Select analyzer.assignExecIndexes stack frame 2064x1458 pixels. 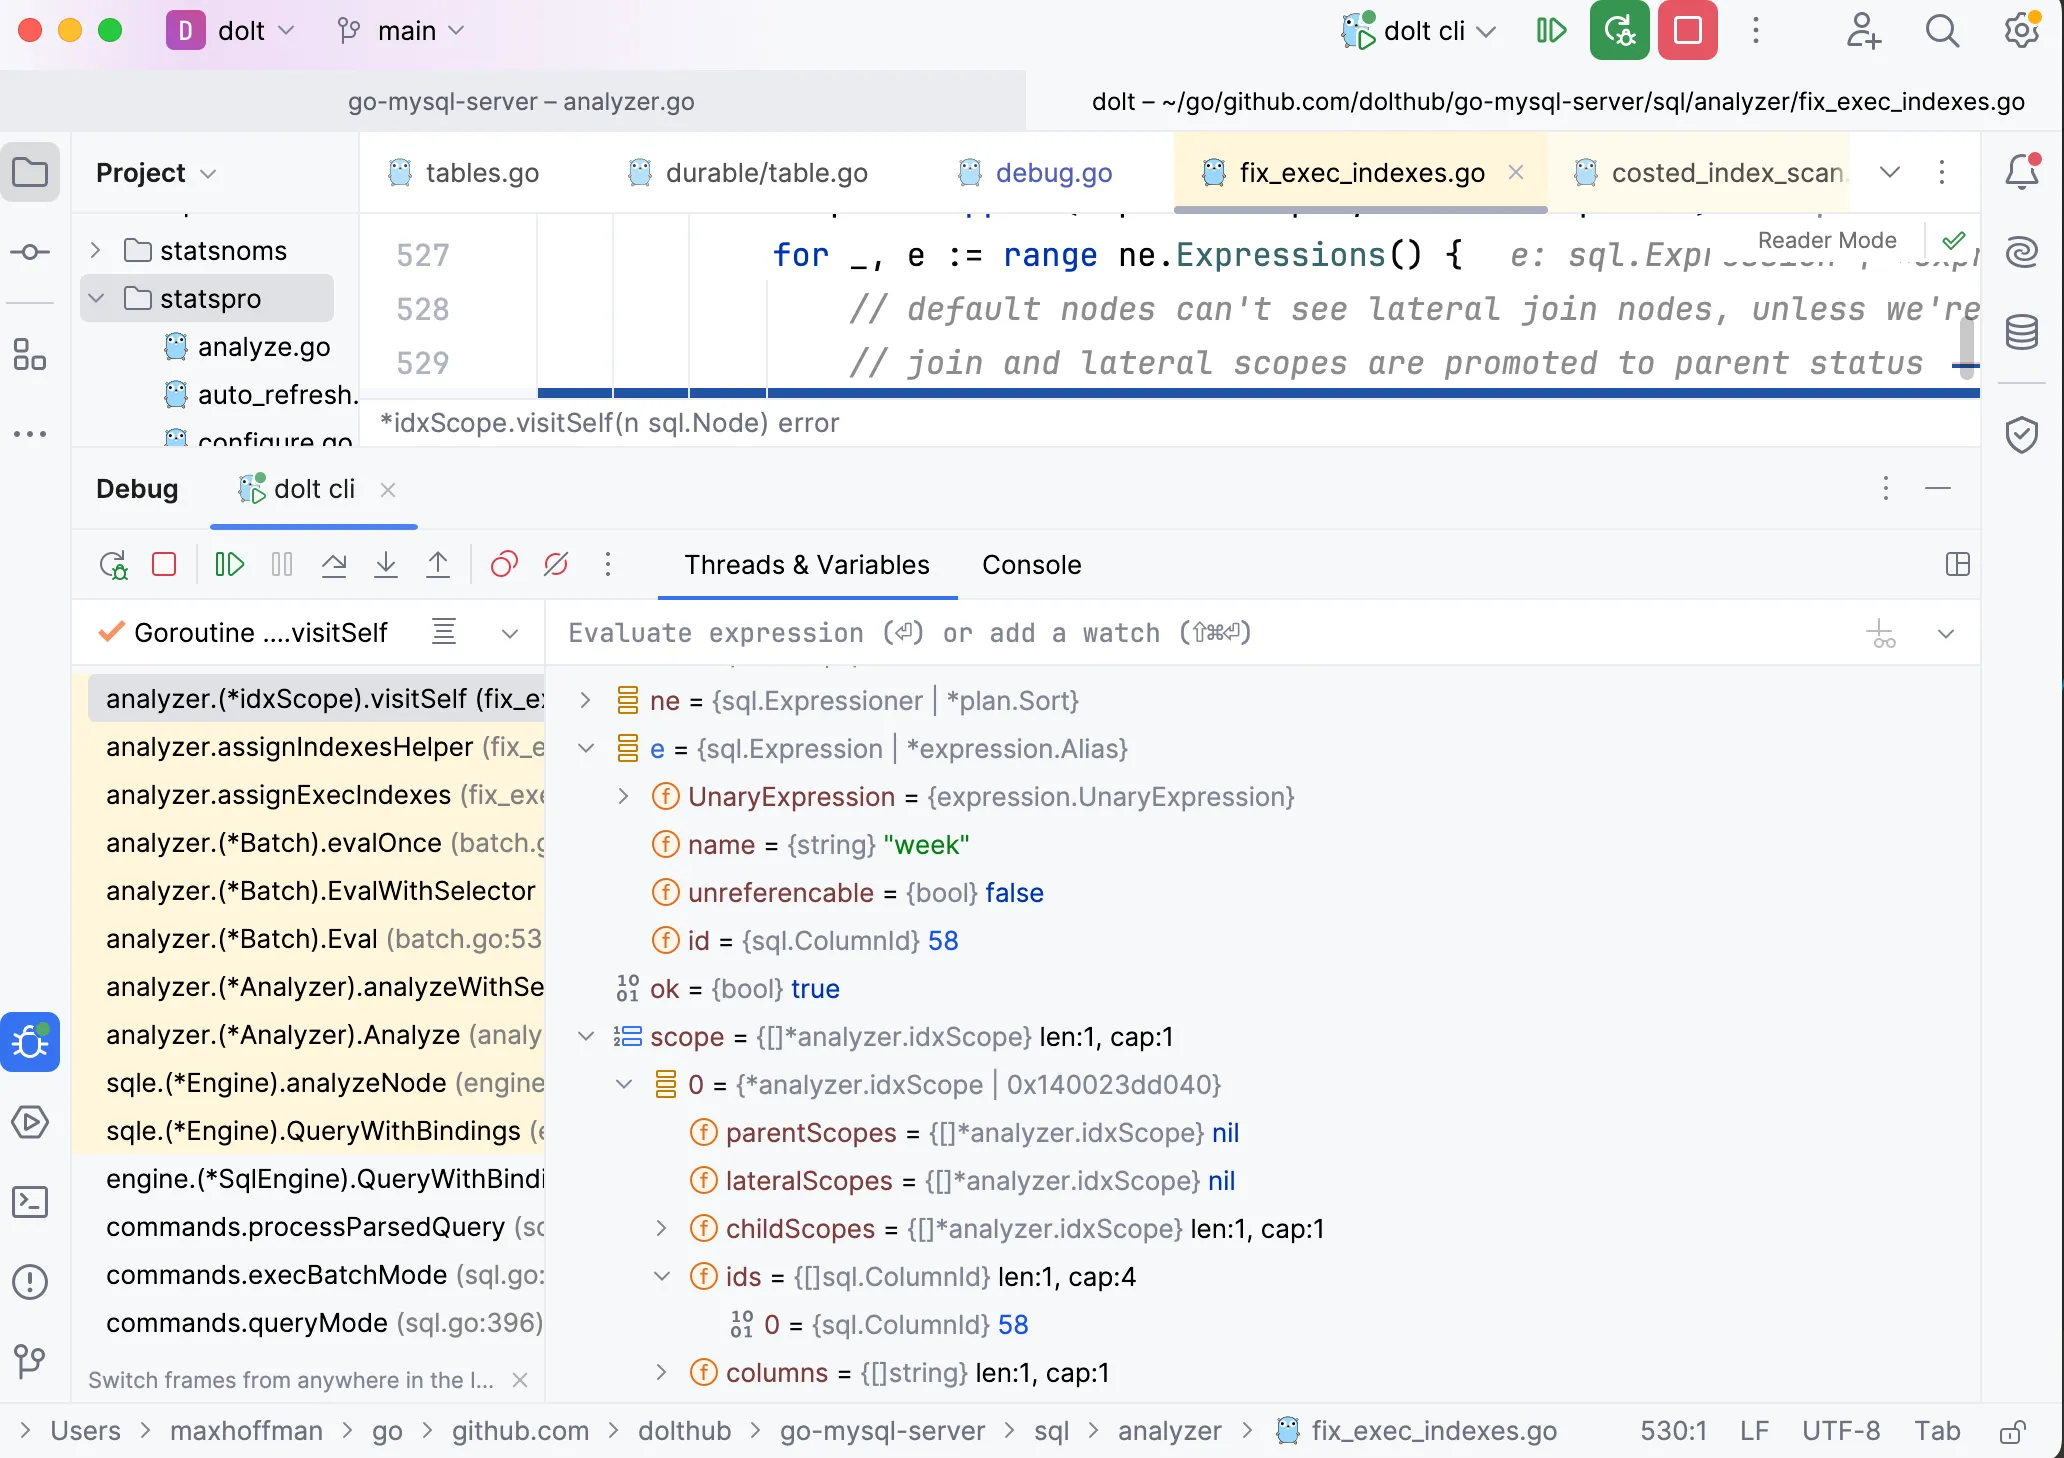pos(280,795)
